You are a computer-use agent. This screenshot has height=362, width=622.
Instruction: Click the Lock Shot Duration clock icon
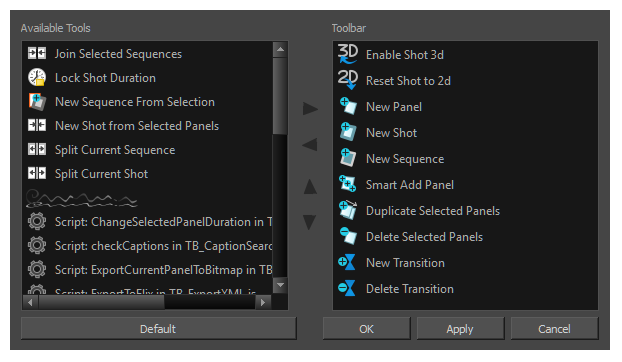pos(37,77)
